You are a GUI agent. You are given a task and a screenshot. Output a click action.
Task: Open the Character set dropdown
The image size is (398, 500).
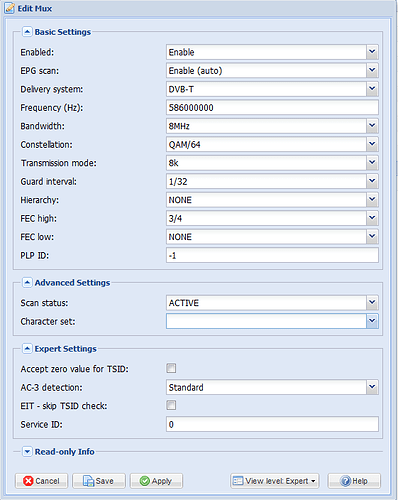pos(372,321)
